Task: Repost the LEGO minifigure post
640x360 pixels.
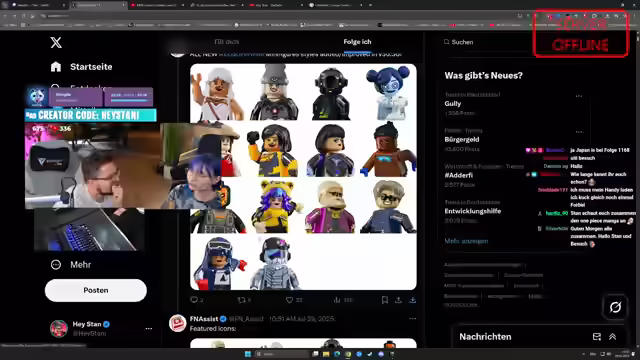Action: pyautogui.click(x=241, y=300)
